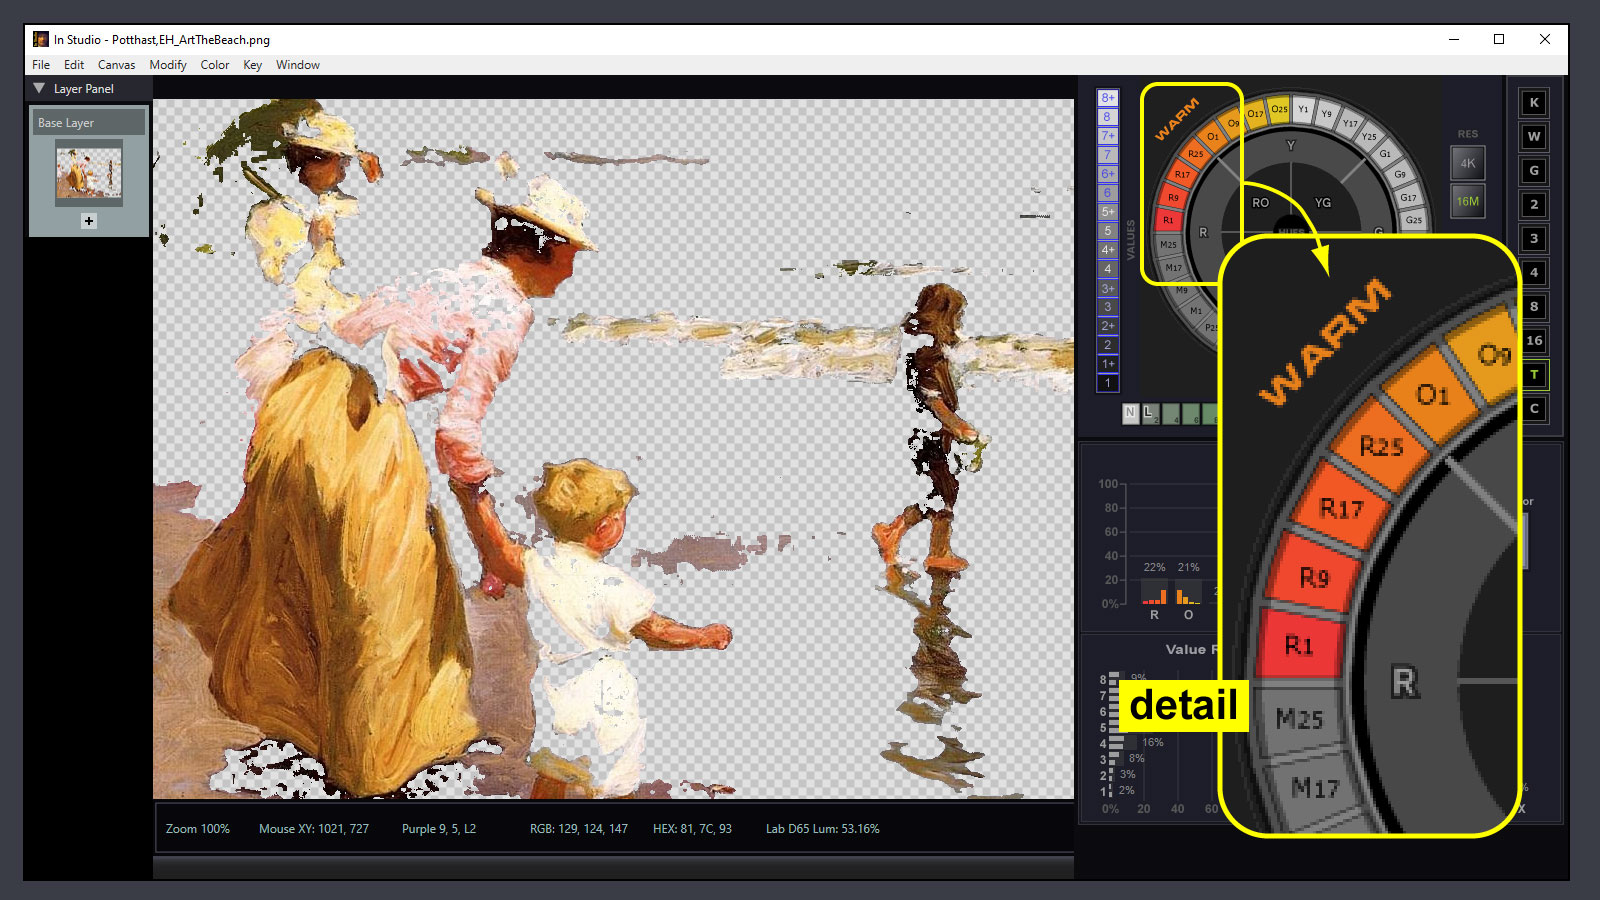Click the N button below values
Viewport: 1600px width, 900px height.
tap(1130, 412)
